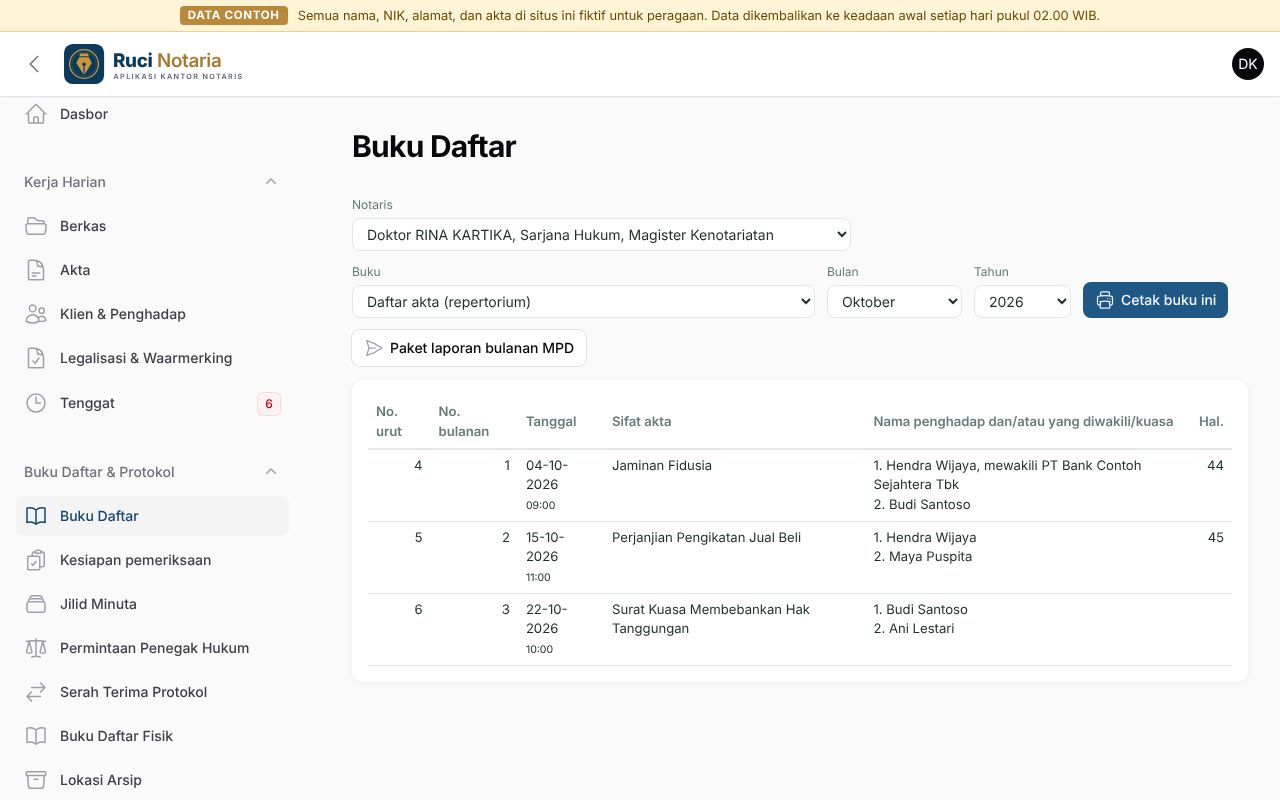Click the Kesiapan pemeriksaan clipboard icon
The height and width of the screenshot is (800, 1280).
pos(36,560)
